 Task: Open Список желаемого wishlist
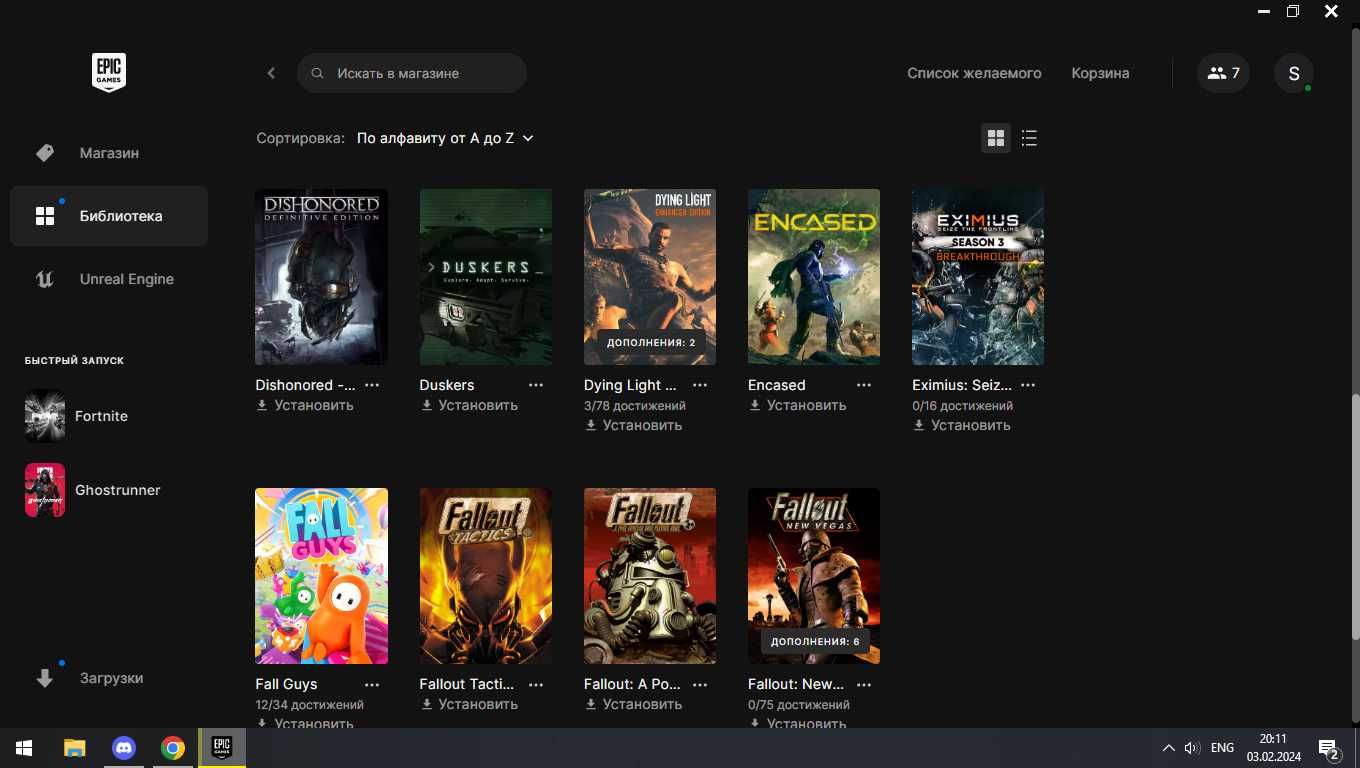(x=974, y=73)
